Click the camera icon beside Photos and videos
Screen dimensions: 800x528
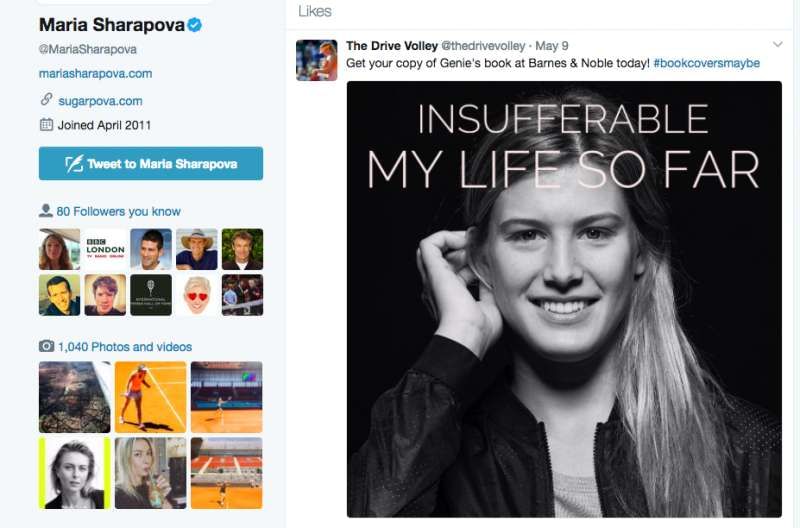tap(46, 347)
